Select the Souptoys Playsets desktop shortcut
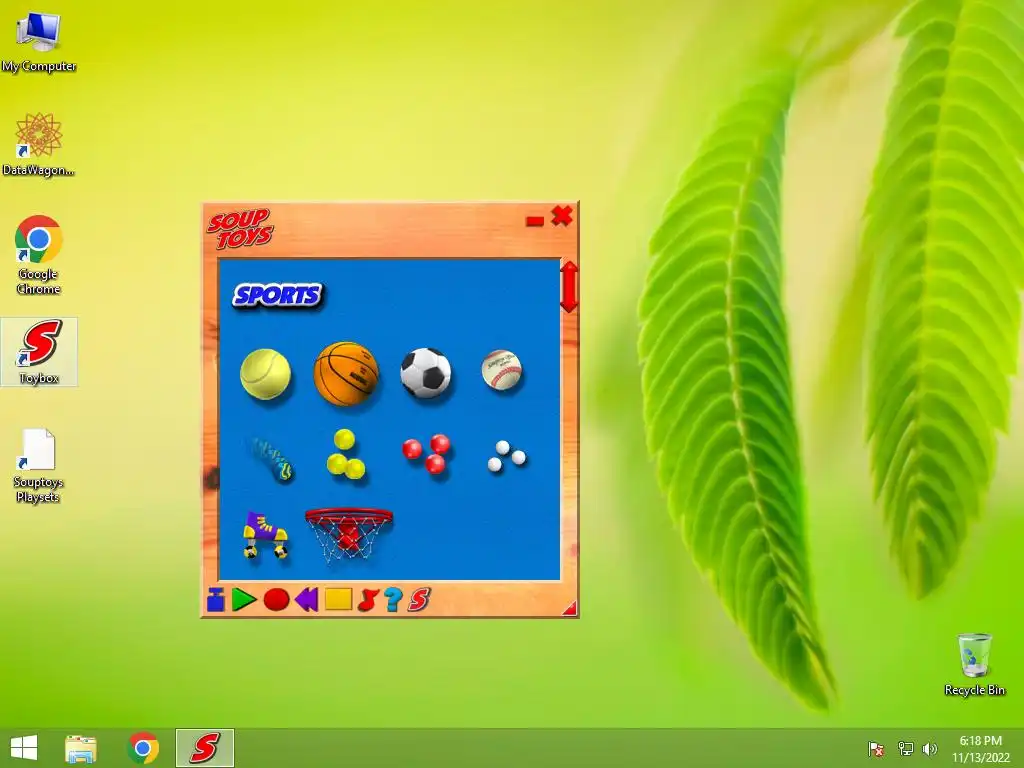Viewport: 1024px width, 768px height. [x=38, y=466]
